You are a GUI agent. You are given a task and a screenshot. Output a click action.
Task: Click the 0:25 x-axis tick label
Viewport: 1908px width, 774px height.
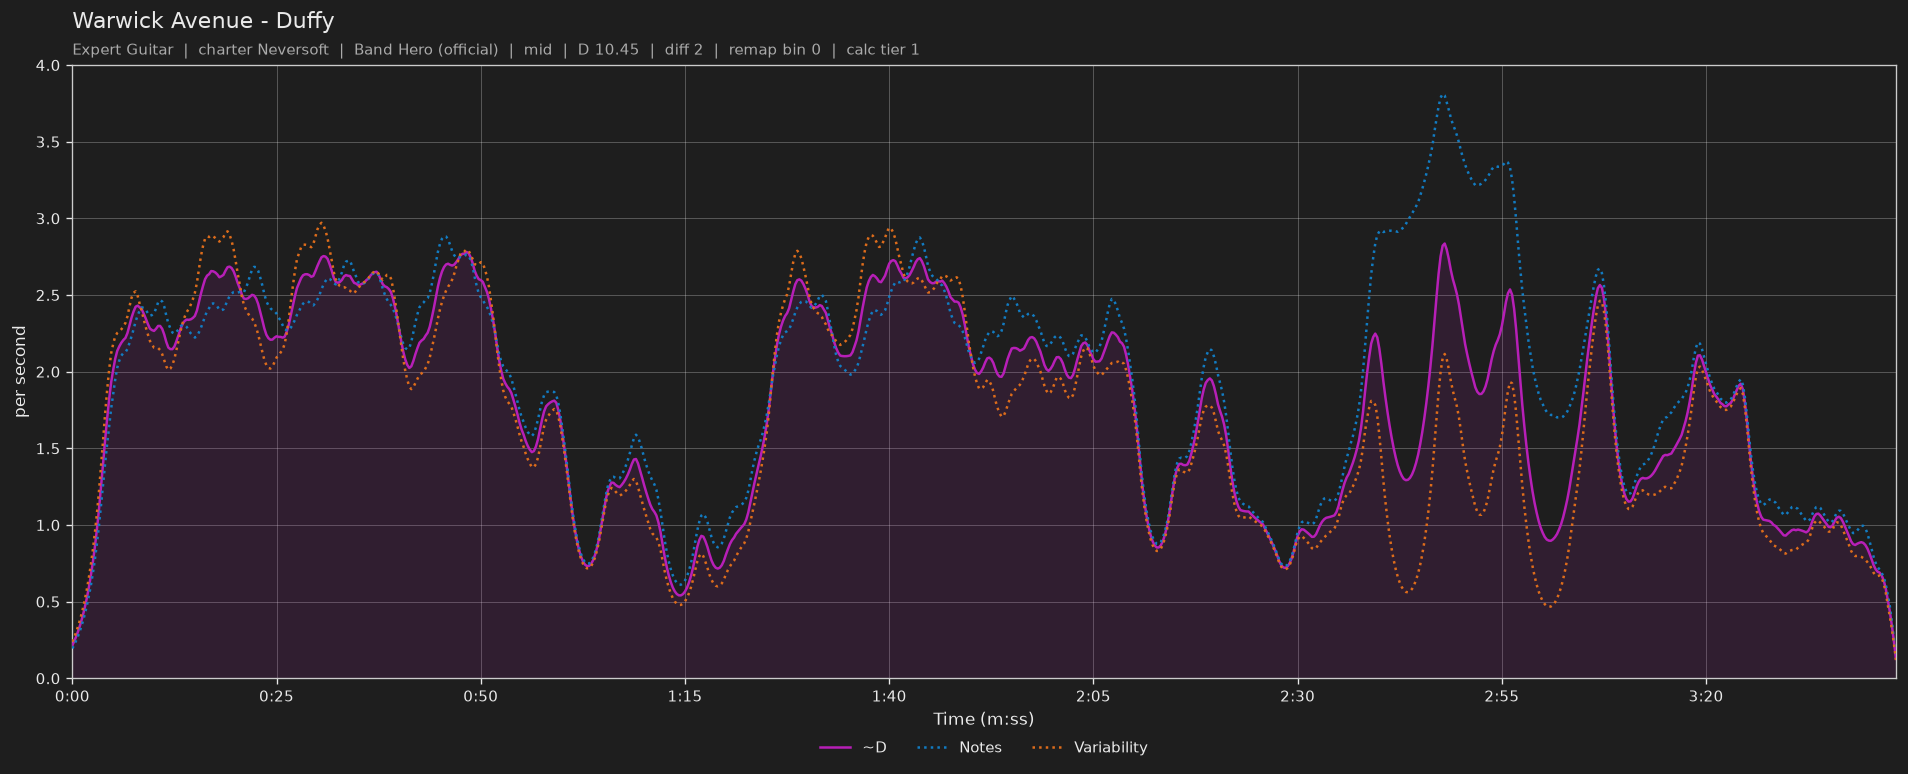click(276, 696)
